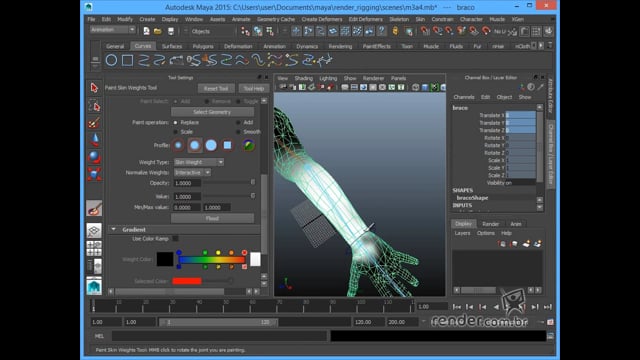This screenshot has height=360, width=640.
Task: Open the Skin menu
Action: (420, 19)
